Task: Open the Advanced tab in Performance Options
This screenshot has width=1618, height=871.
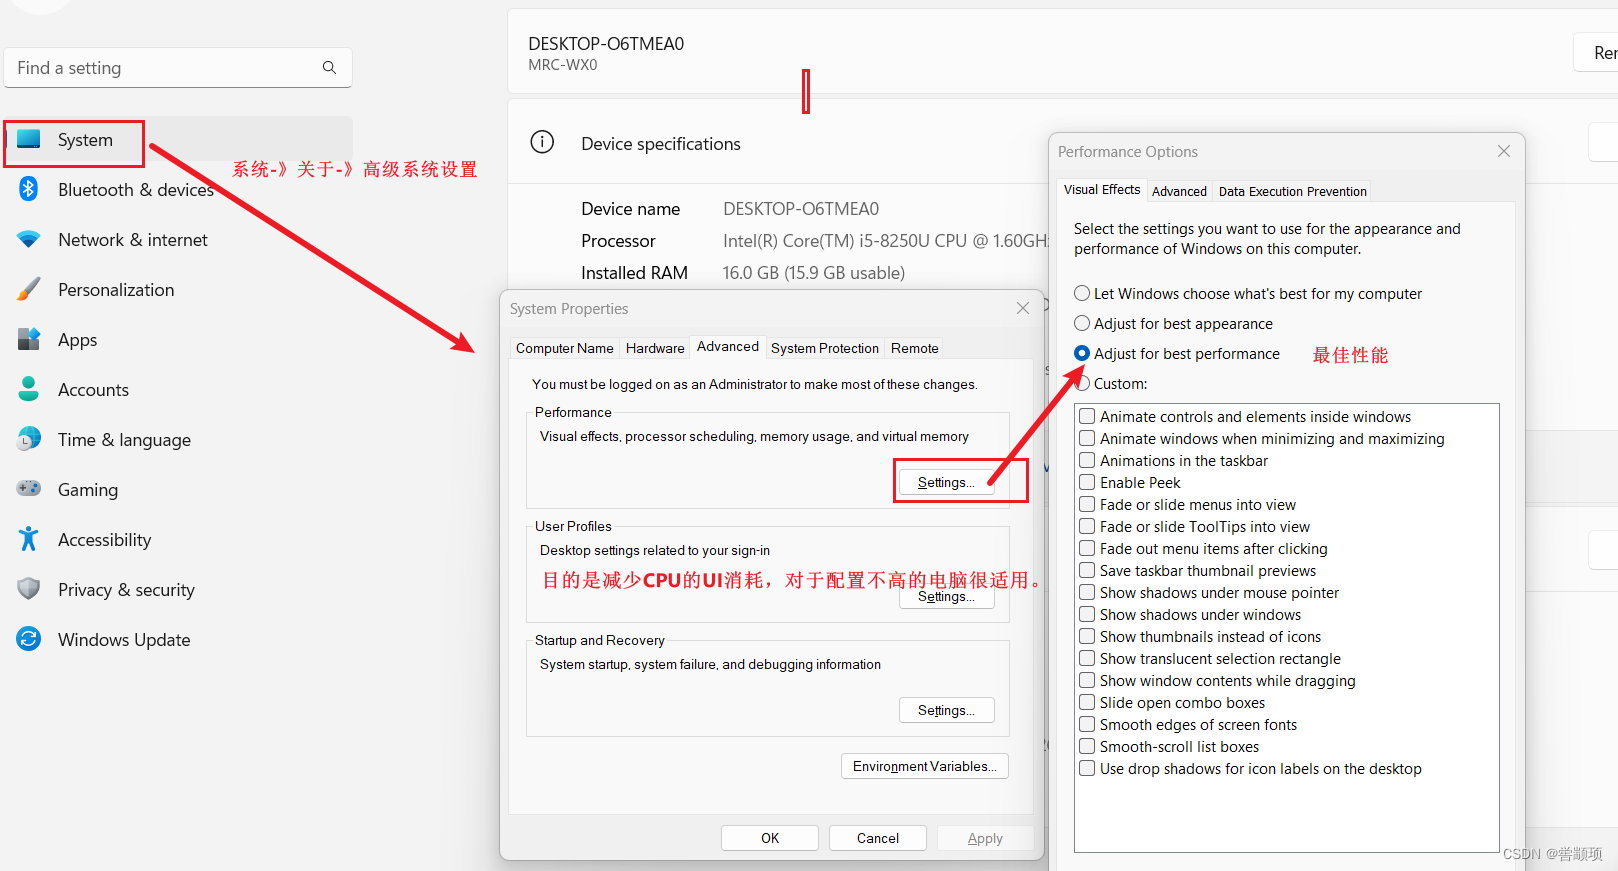Action: pyautogui.click(x=1179, y=191)
